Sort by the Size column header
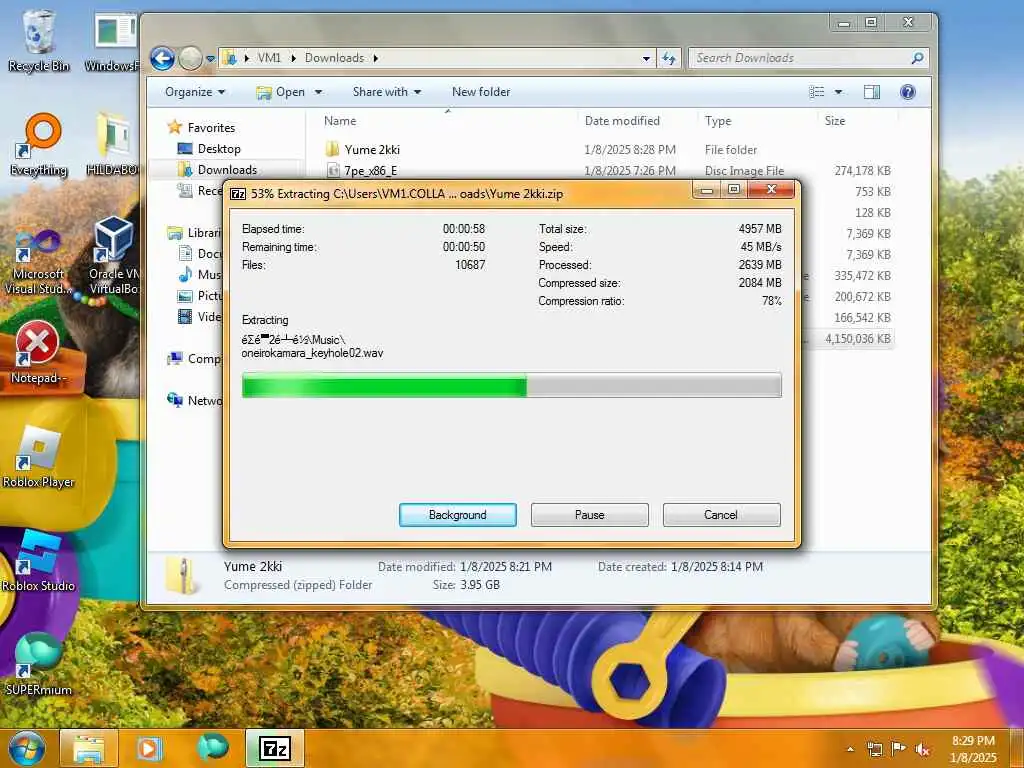 (835, 121)
